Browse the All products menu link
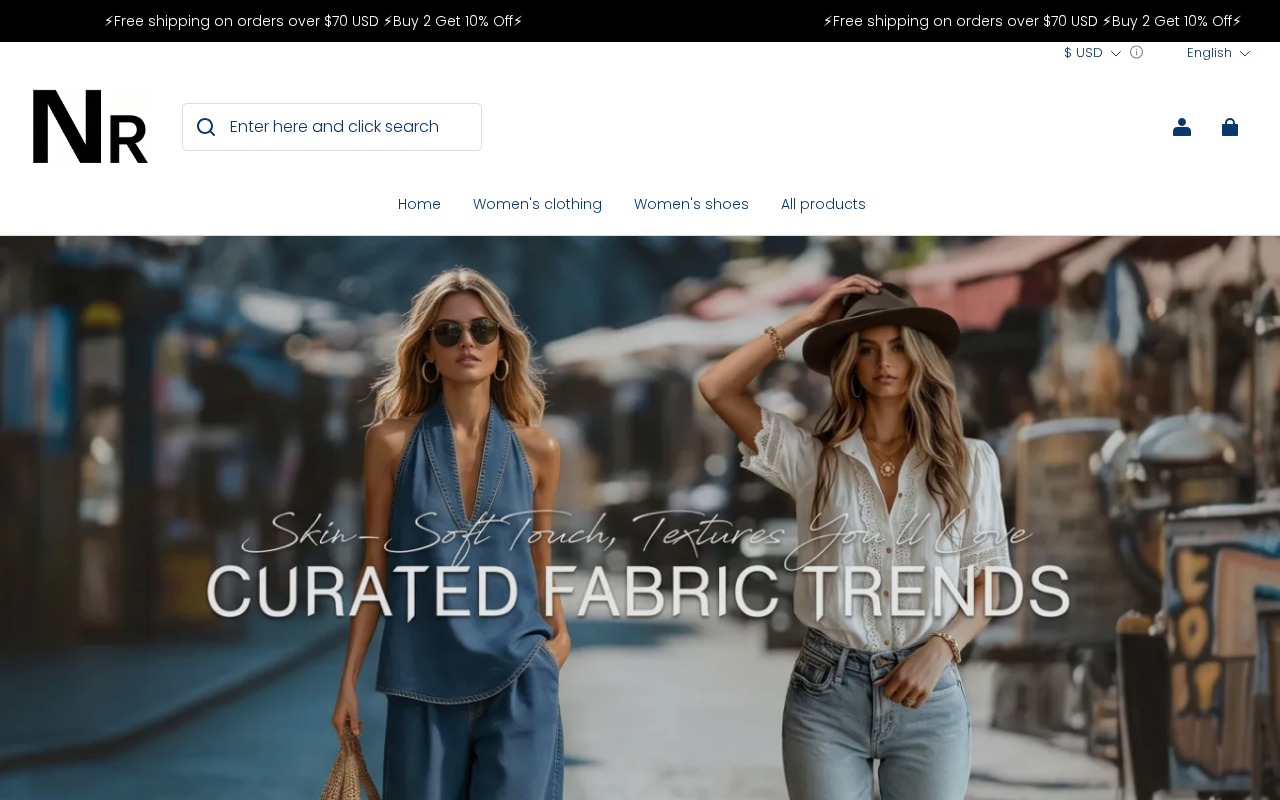This screenshot has width=1280, height=800. [823, 204]
